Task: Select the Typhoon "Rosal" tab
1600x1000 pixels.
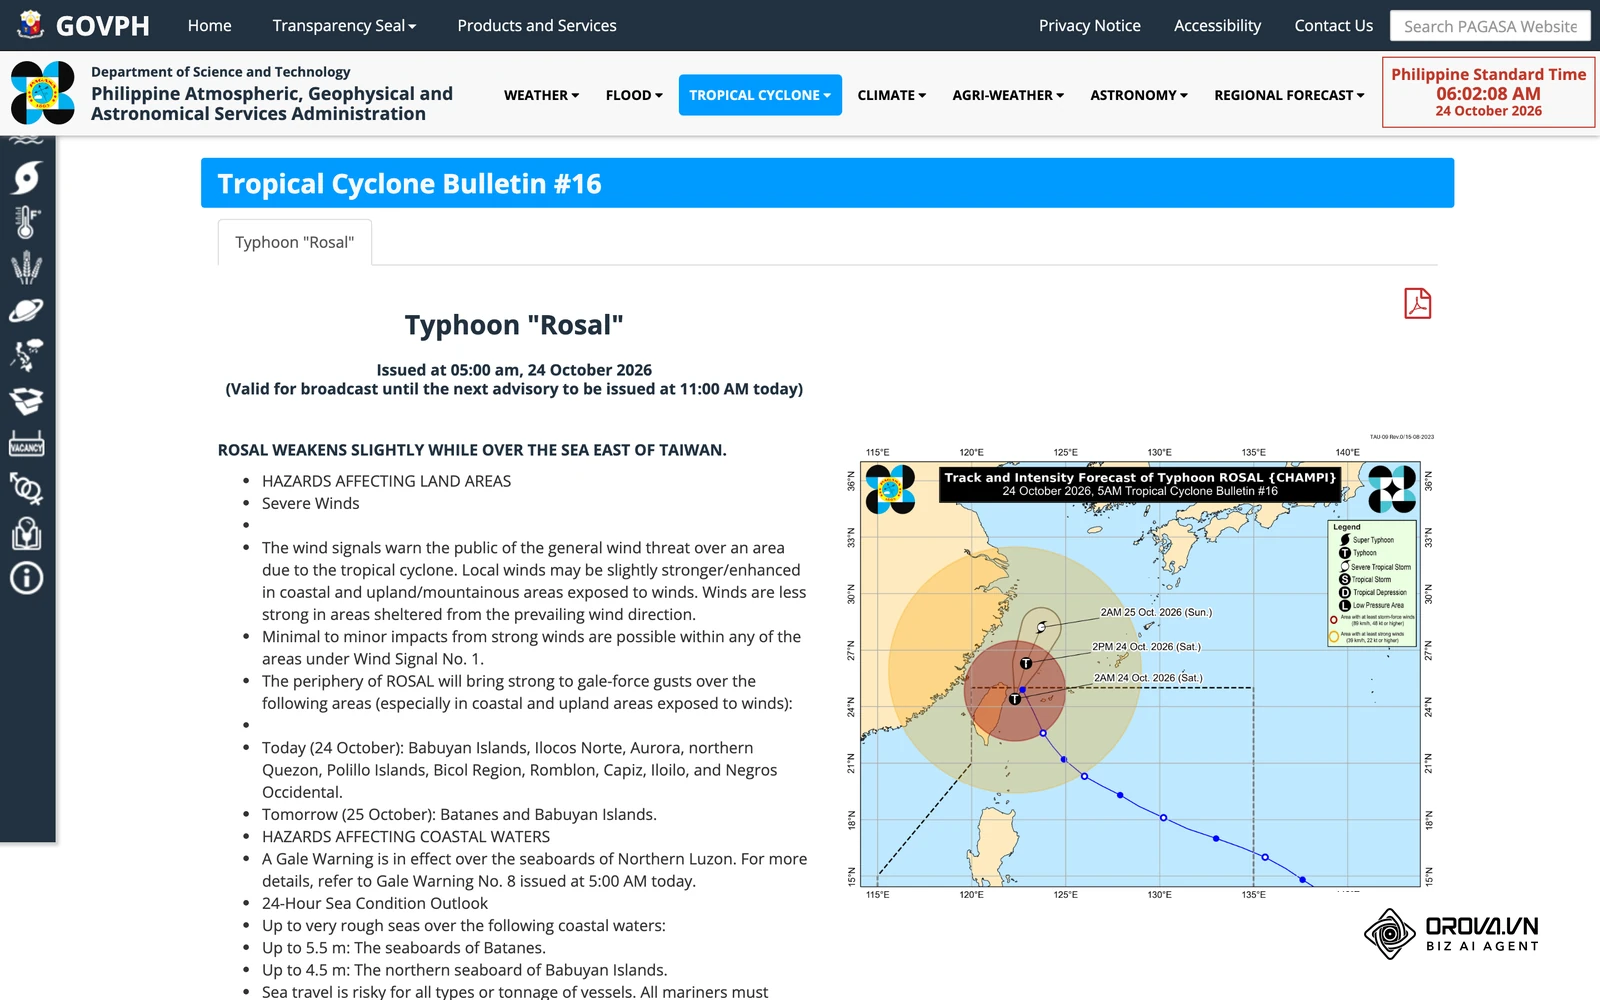Action: tap(295, 242)
